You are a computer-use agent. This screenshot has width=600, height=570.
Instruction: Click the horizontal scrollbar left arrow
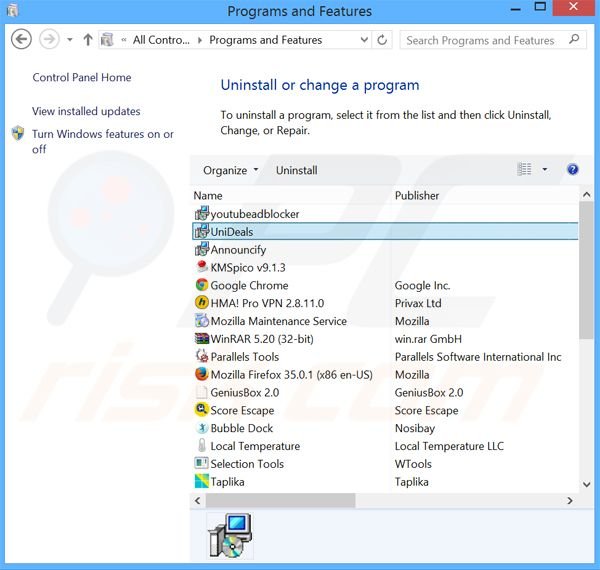197,500
